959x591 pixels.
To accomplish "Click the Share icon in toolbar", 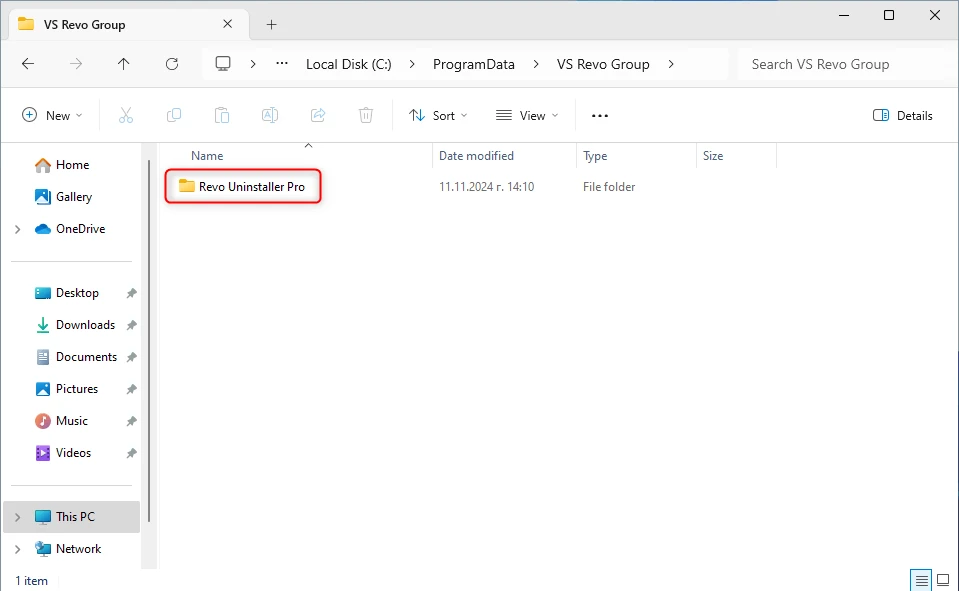I will (x=318, y=115).
